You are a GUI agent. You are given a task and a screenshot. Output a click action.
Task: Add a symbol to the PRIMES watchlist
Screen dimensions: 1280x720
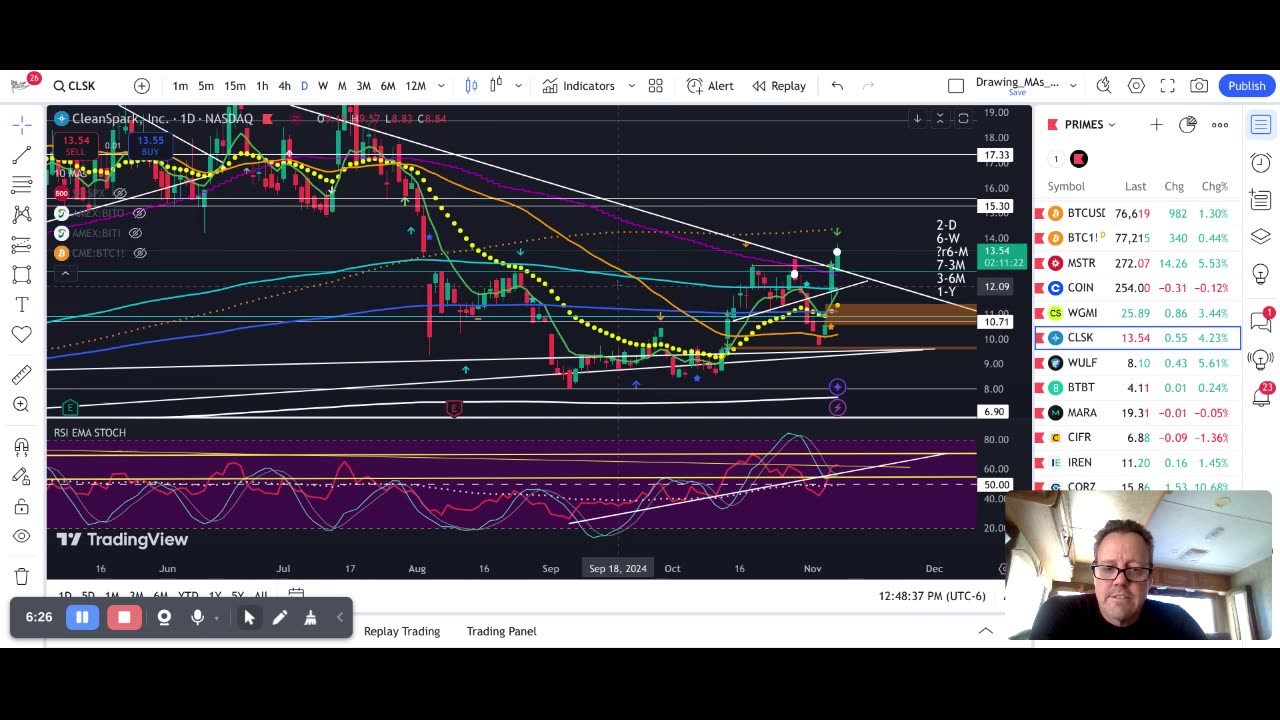point(1156,124)
